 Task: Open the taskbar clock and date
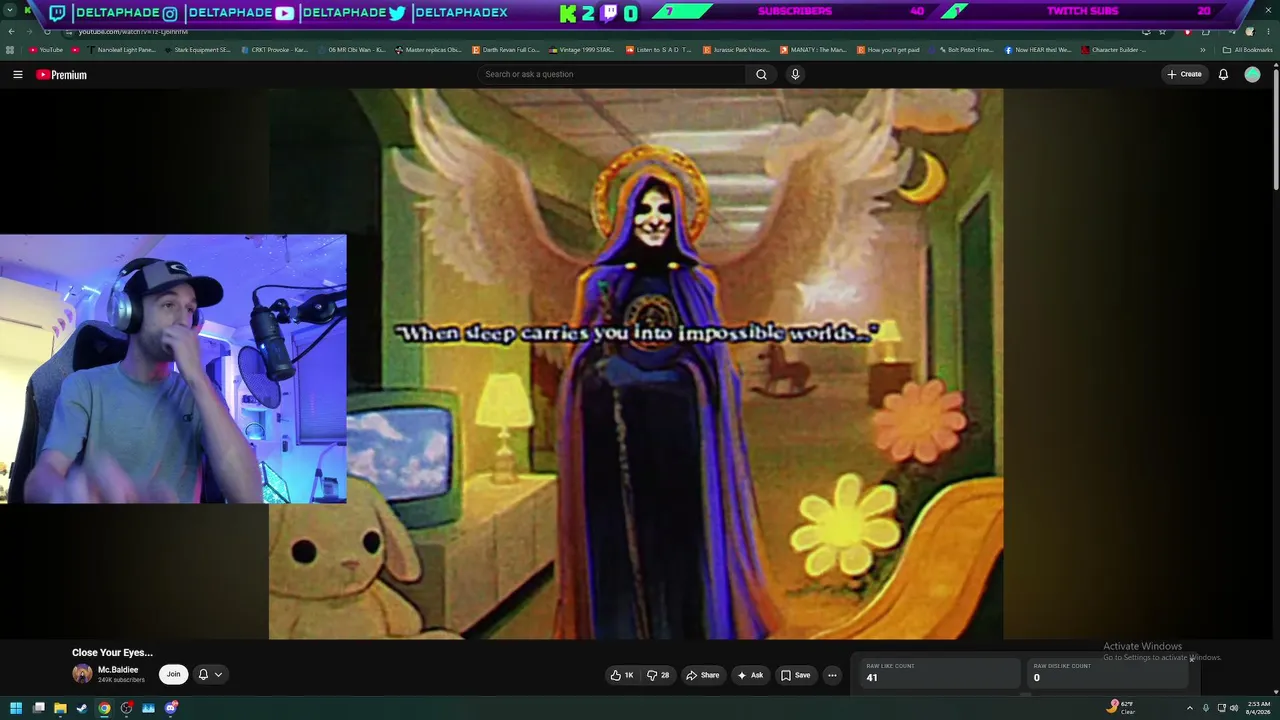(1258, 708)
